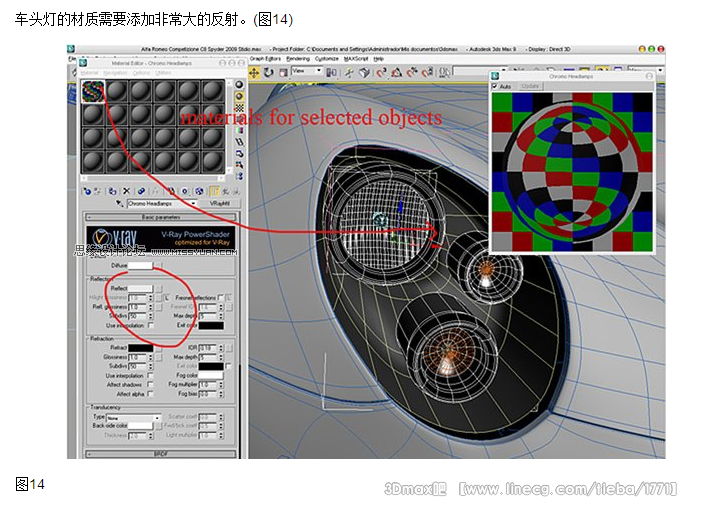
Task: Toggle the Backlight icon in Material Editor
Action: pos(240,96)
